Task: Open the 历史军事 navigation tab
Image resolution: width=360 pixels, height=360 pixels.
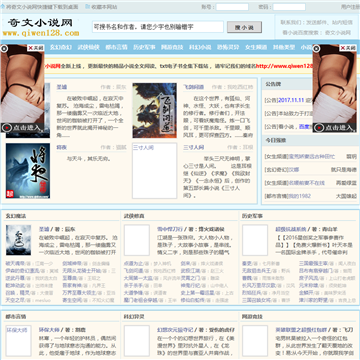Action: point(144,47)
